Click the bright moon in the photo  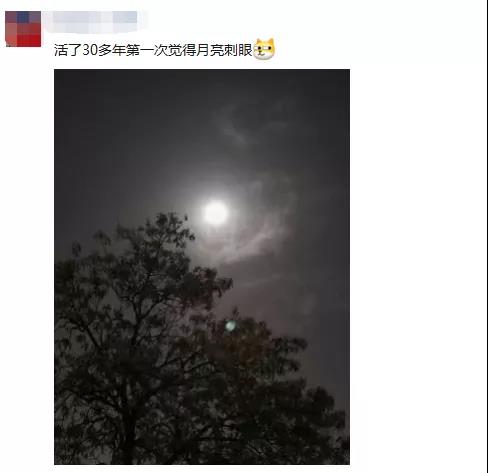click(x=216, y=213)
